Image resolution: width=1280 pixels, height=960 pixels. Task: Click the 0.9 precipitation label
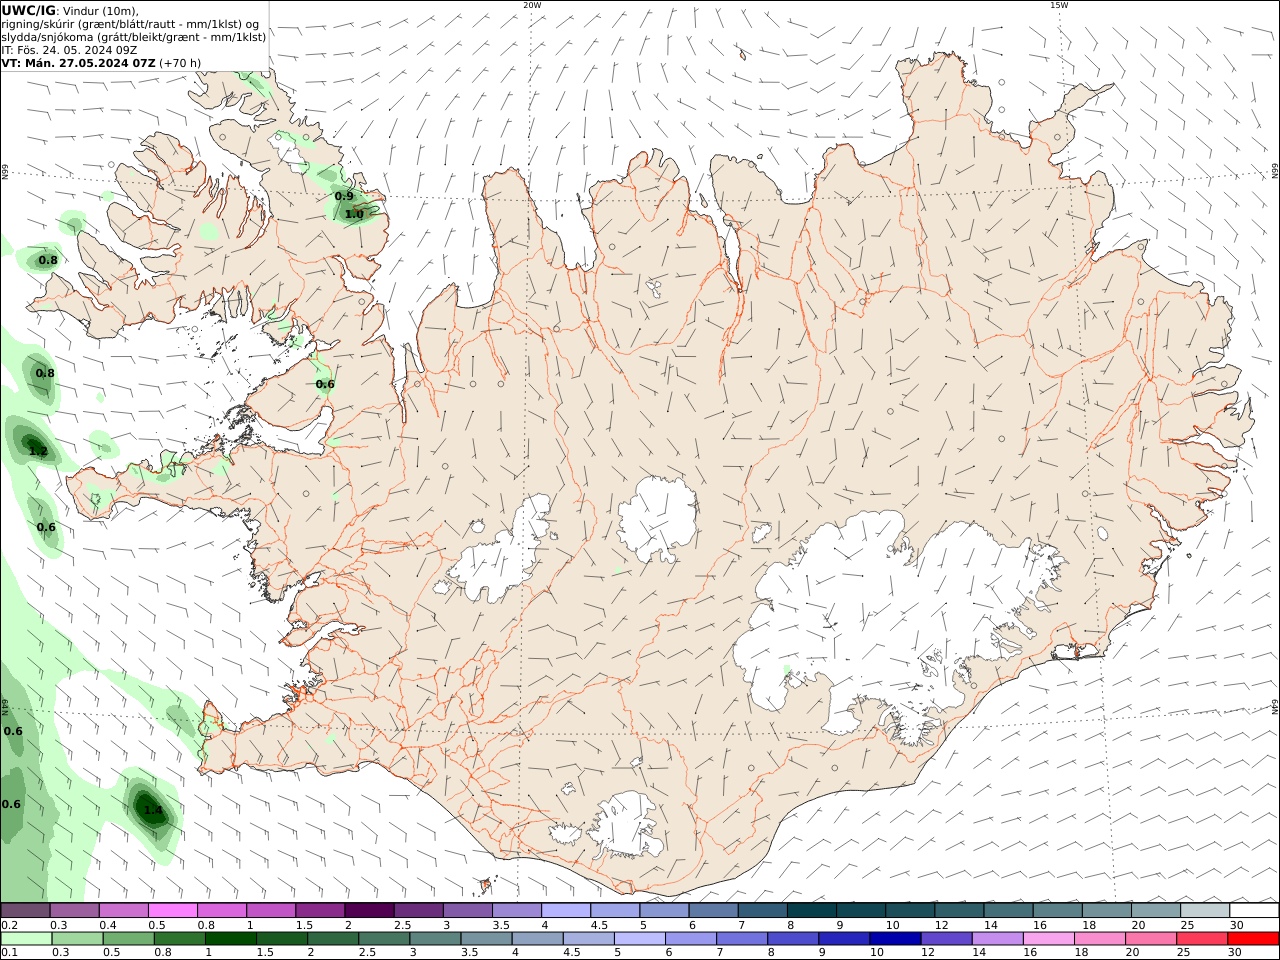coord(344,196)
